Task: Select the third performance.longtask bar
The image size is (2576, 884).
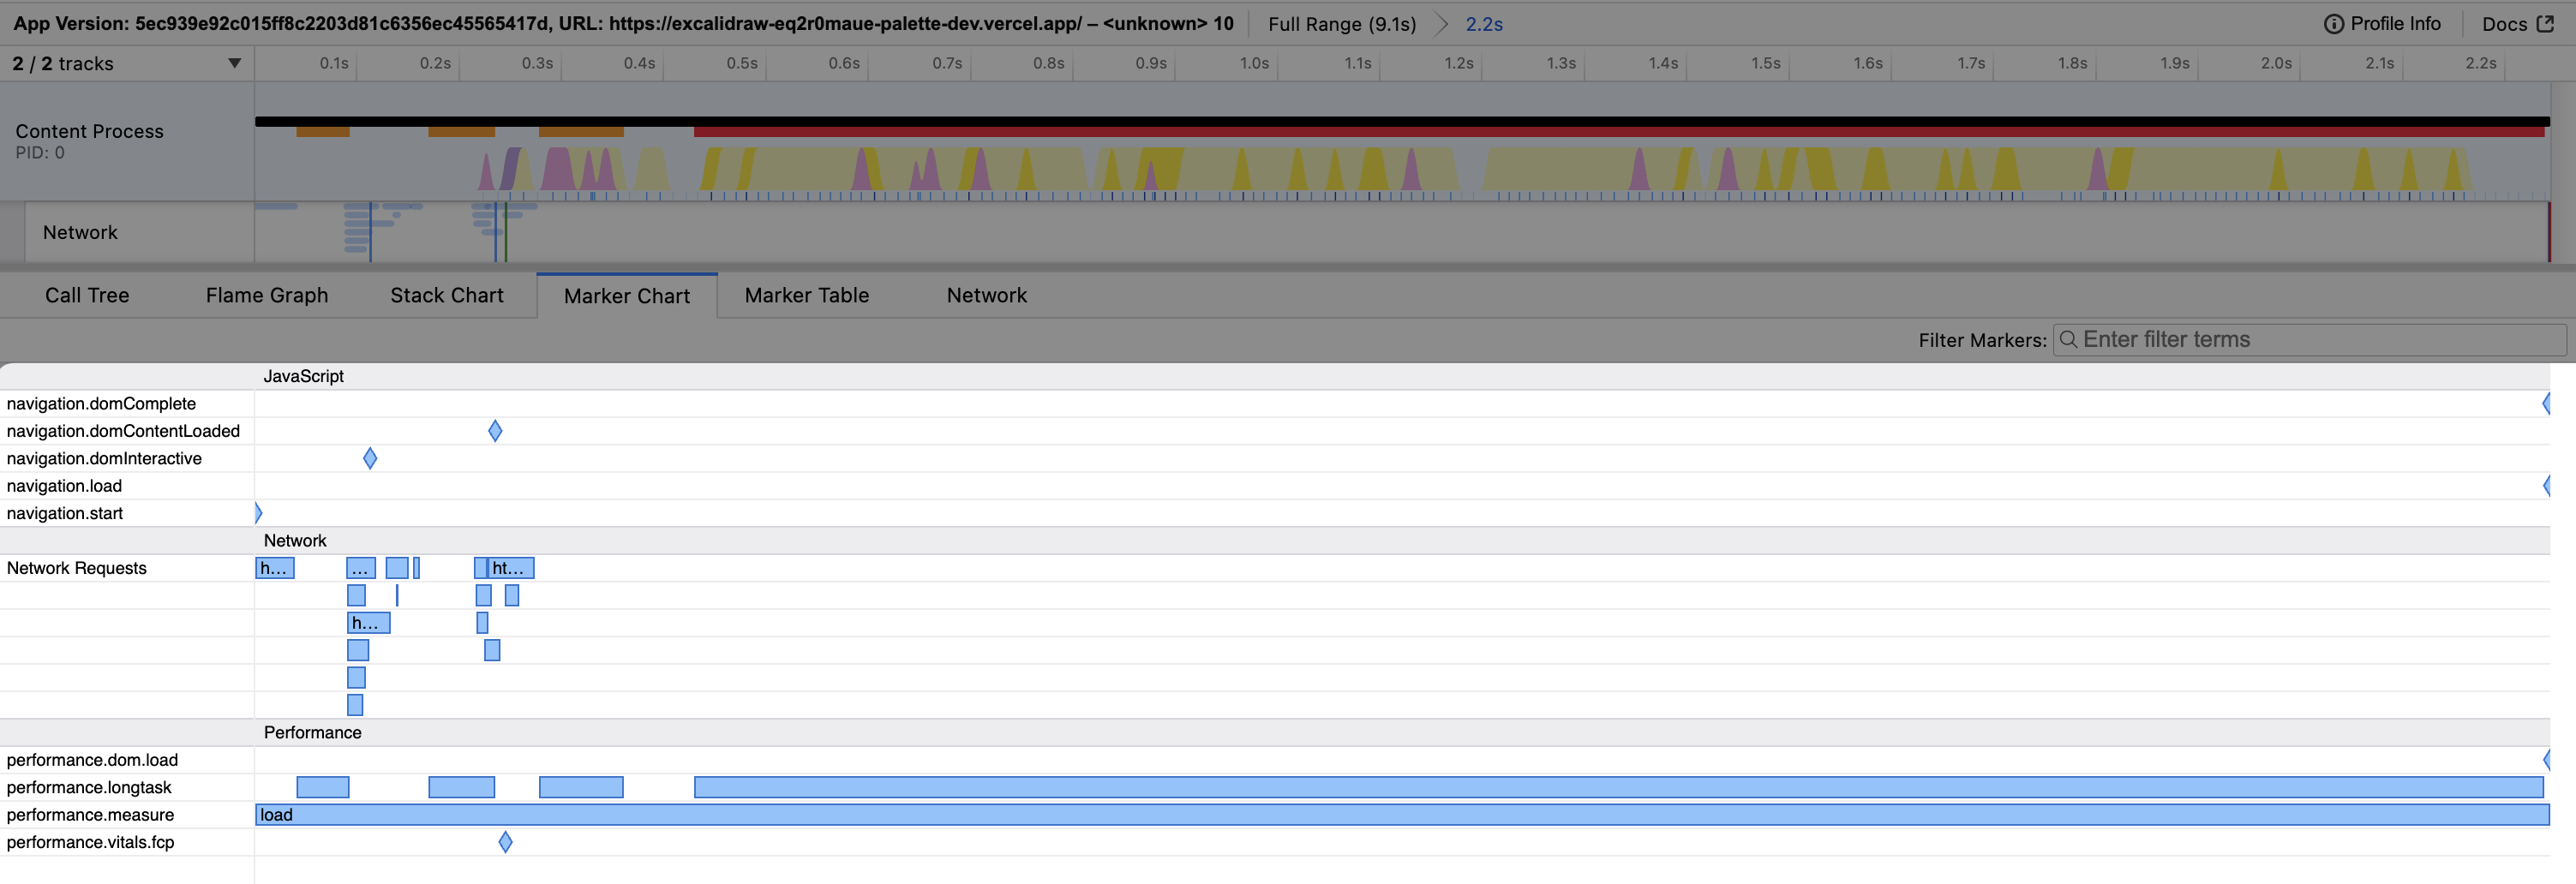Action: coord(581,788)
